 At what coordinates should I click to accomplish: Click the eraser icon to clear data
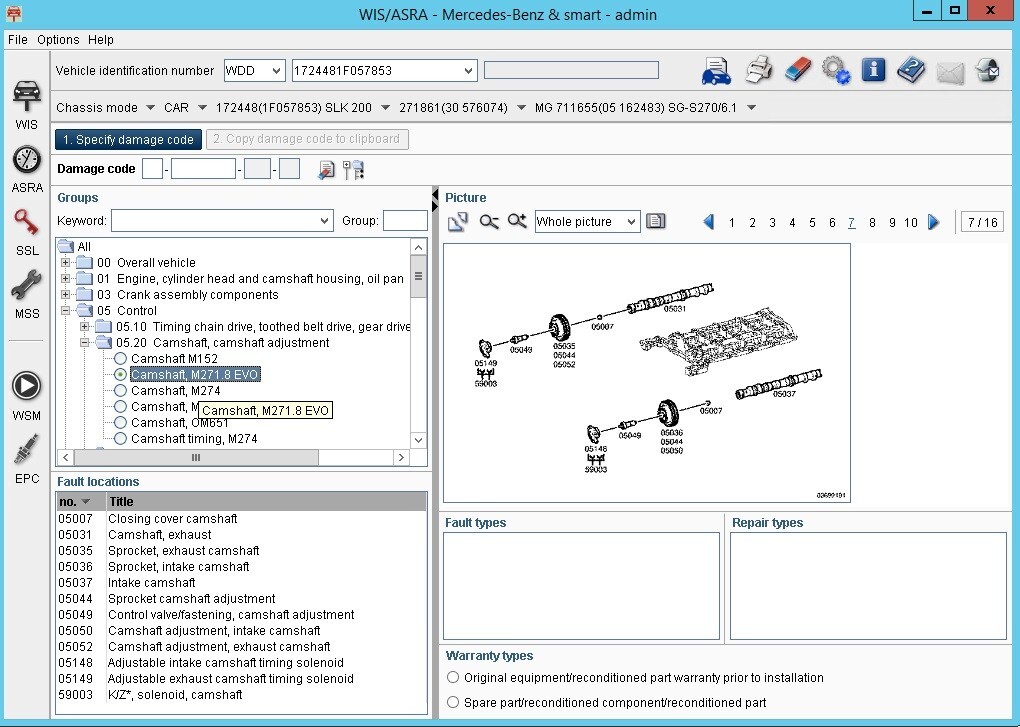tap(797, 70)
